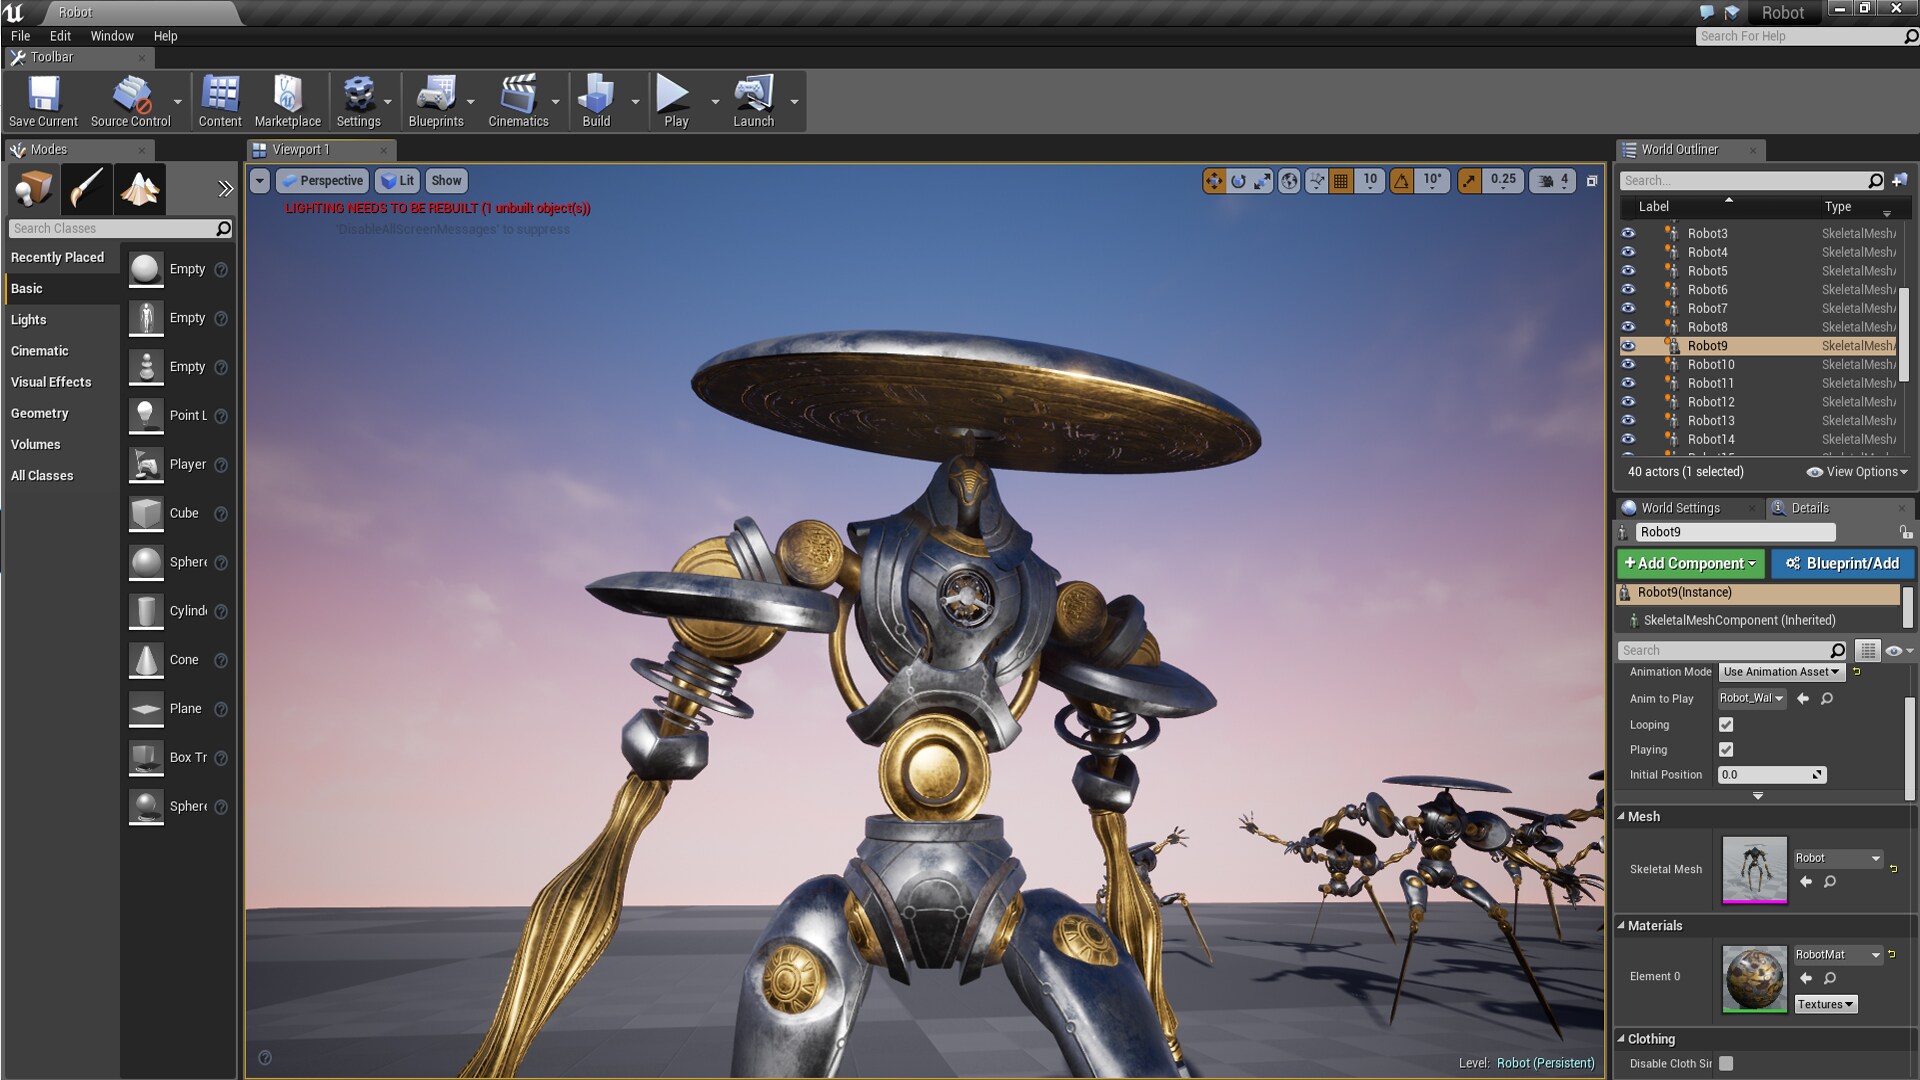Hide Robot9 using its eye visibility toggle
The height and width of the screenshot is (1080, 1920).
point(1628,345)
